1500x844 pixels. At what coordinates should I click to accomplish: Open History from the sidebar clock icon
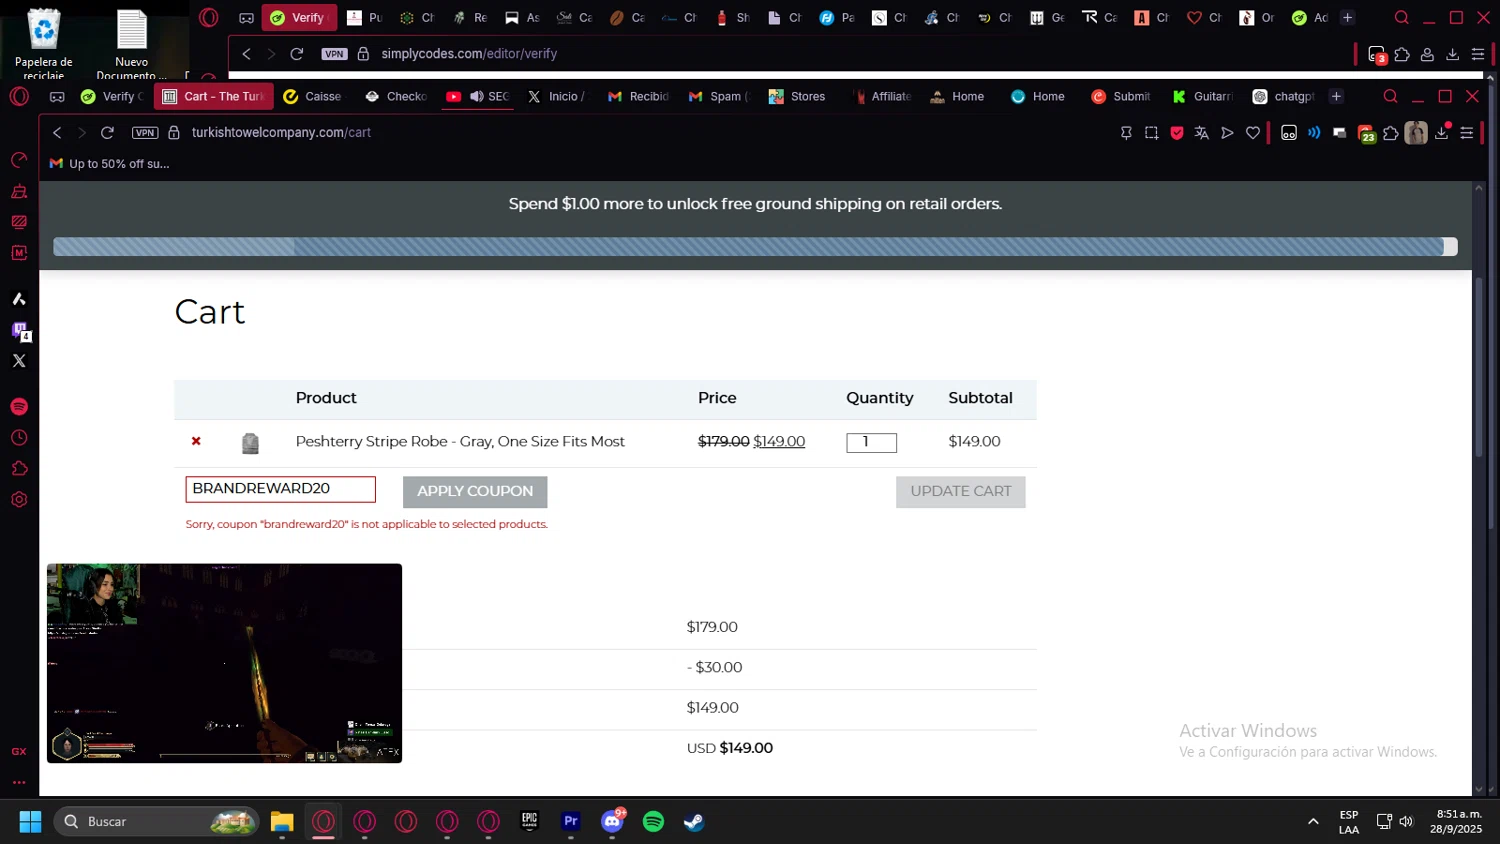[x=19, y=438]
